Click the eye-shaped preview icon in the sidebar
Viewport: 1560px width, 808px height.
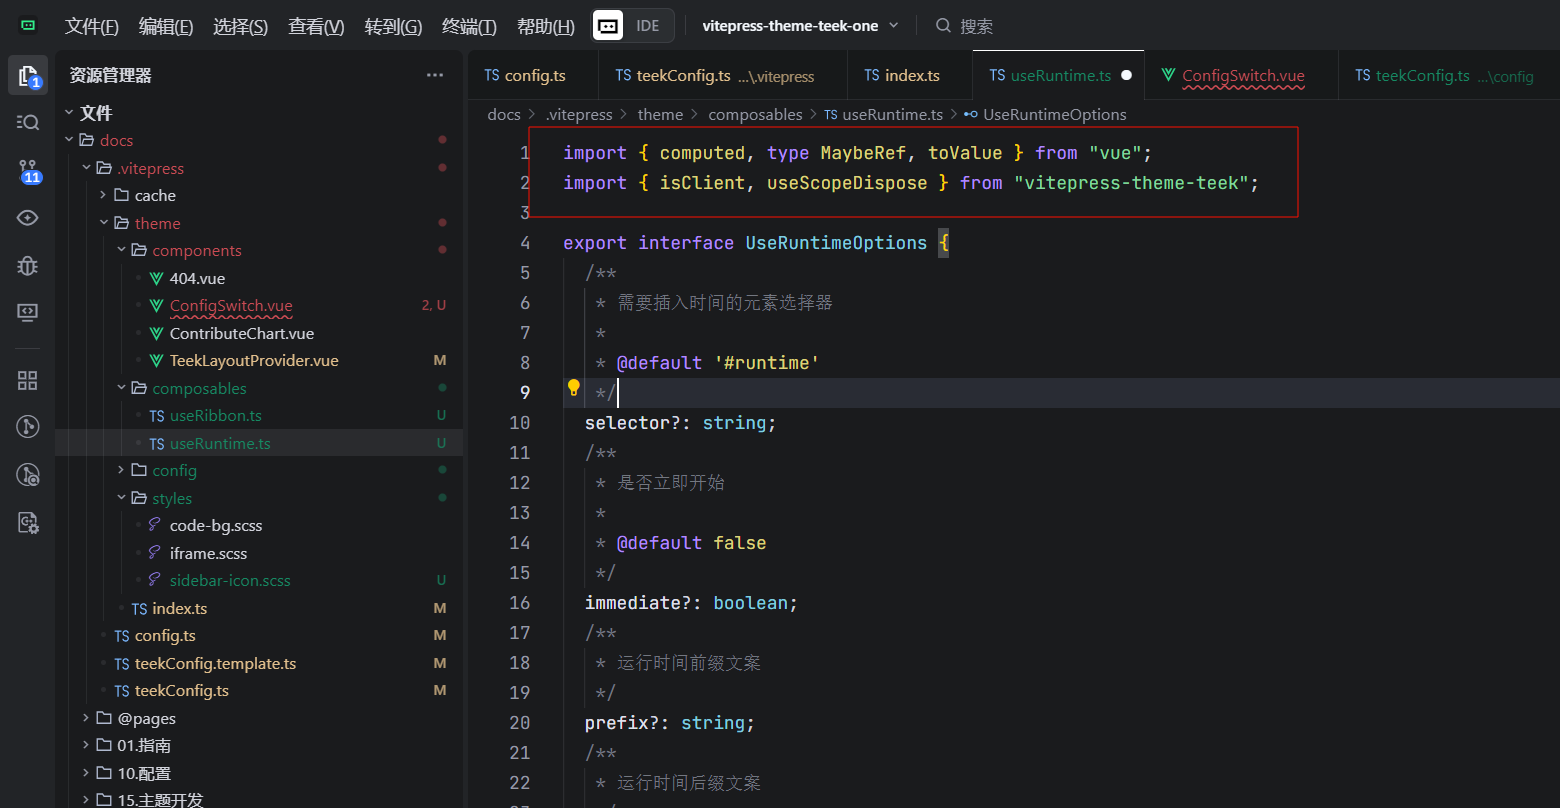tap(28, 218)
